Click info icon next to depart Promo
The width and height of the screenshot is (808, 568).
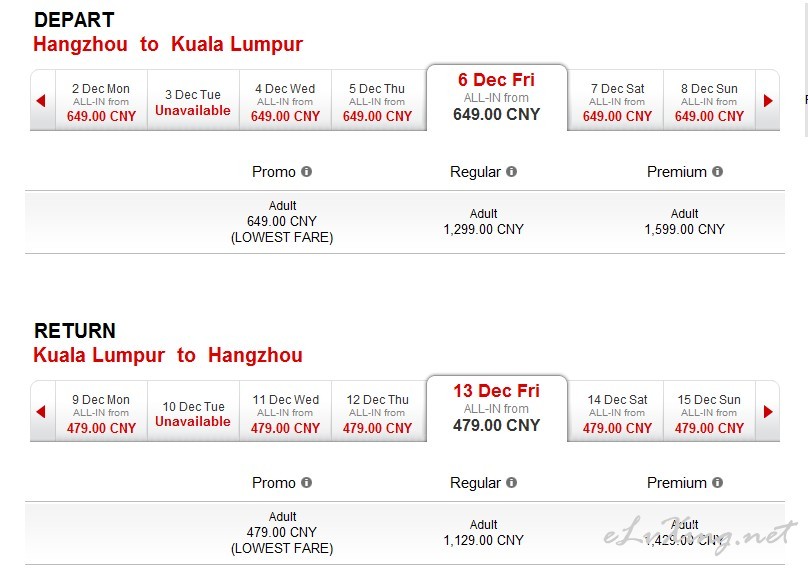tap(306, 172)
